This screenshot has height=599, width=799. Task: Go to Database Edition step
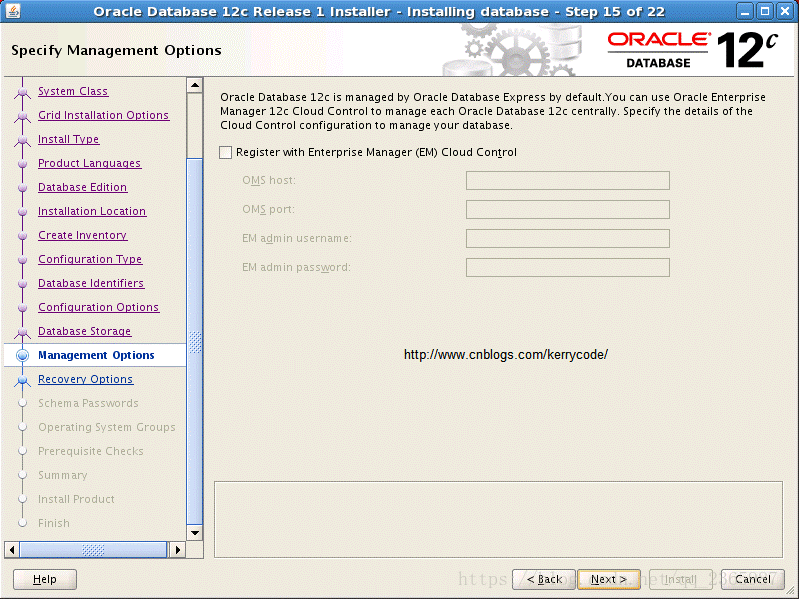coord(83,187)
